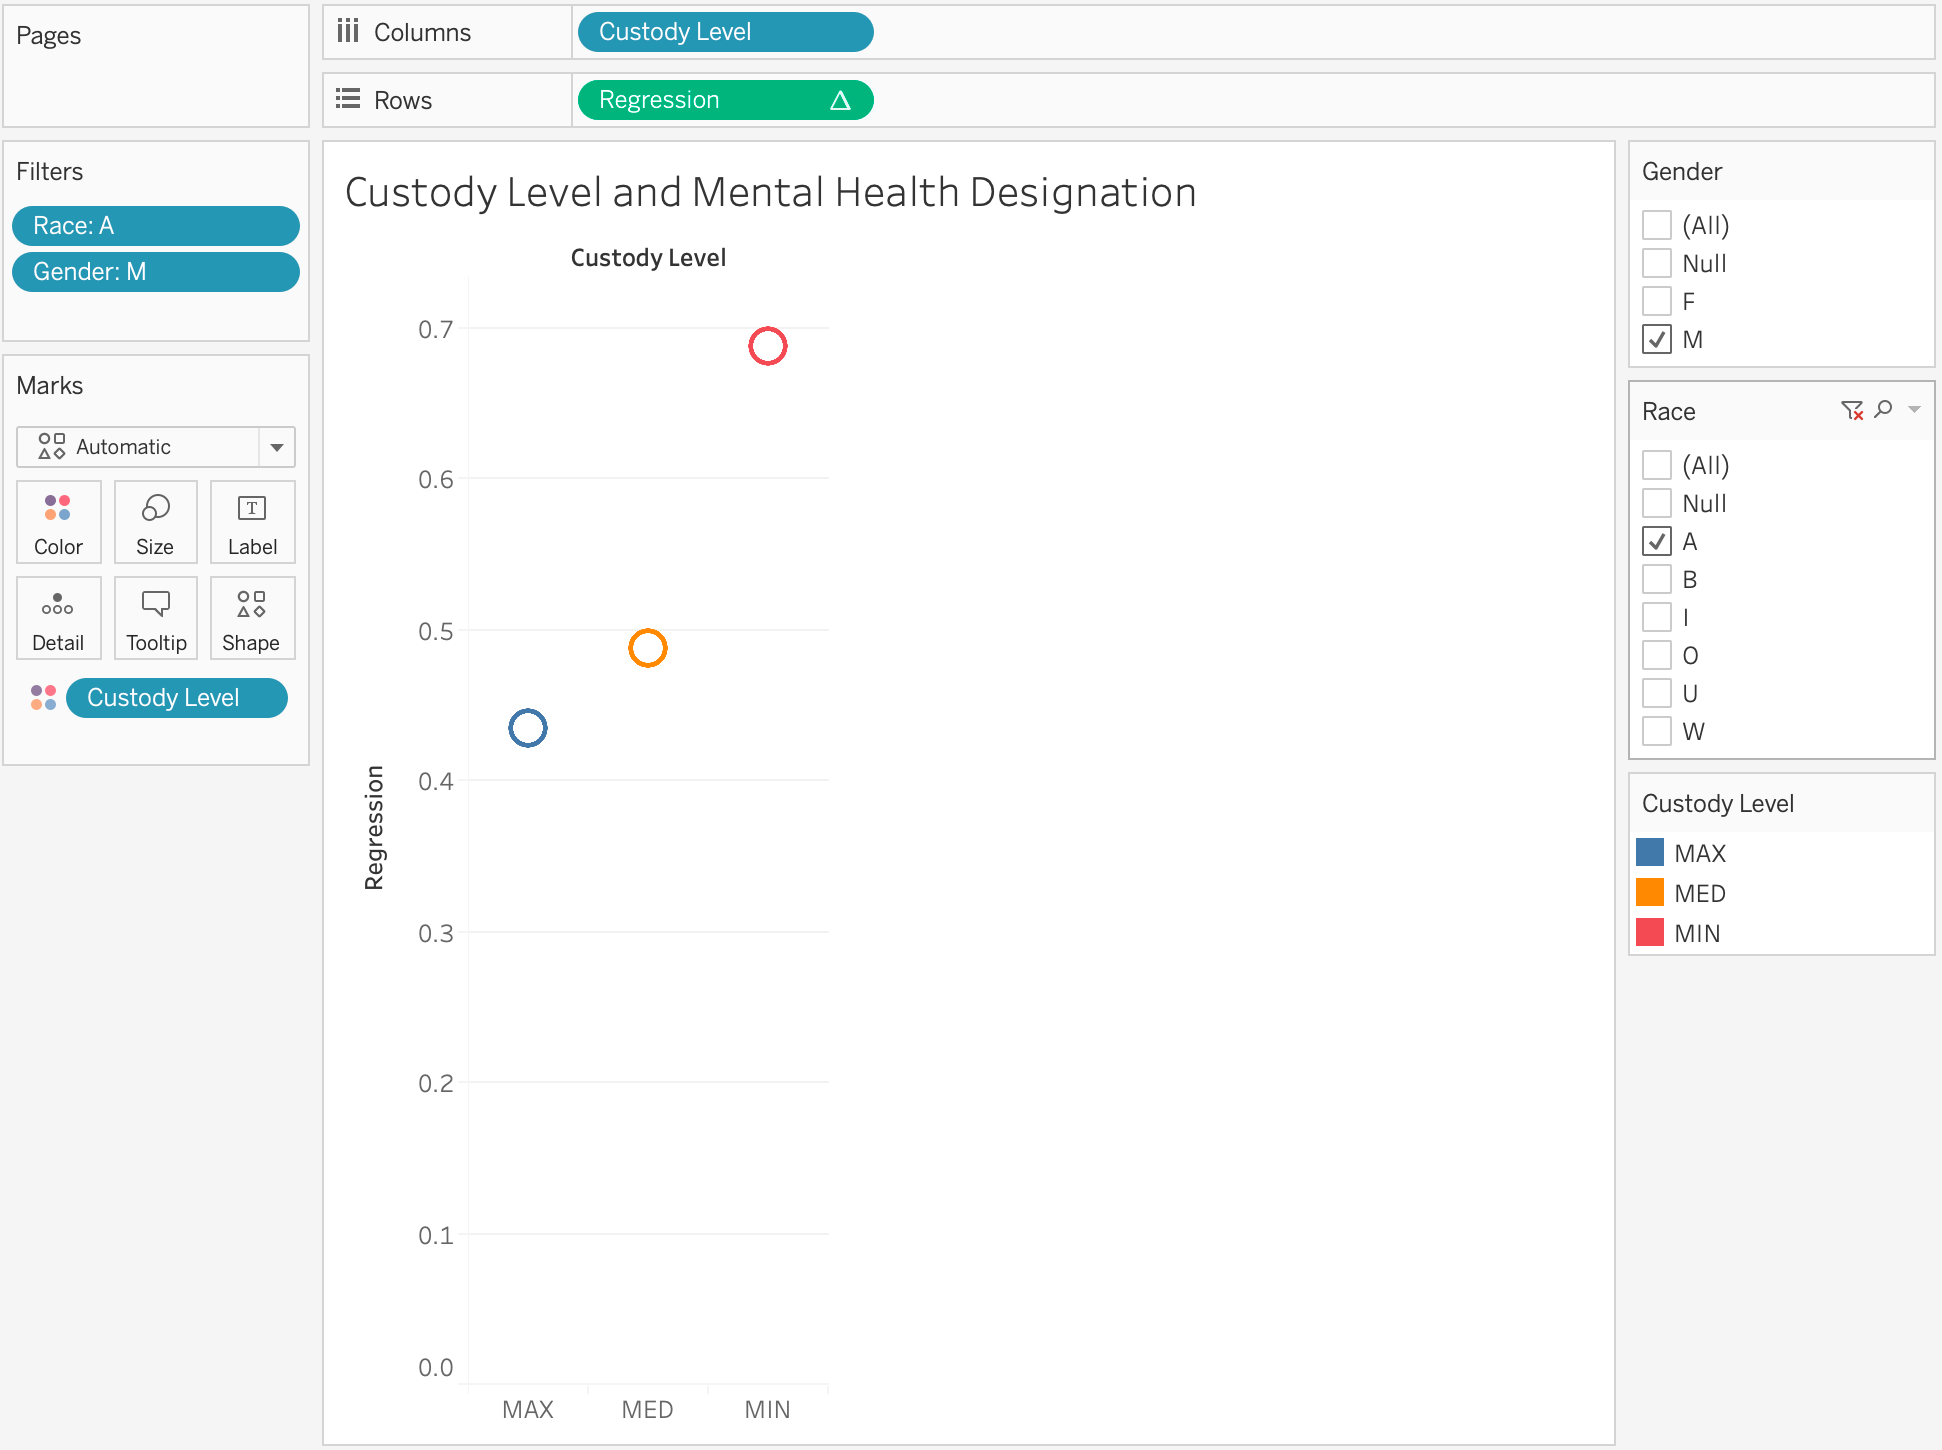Open the Label marks card
The height and width of the screenshot is (1450, 1942).
coord(252,522)
